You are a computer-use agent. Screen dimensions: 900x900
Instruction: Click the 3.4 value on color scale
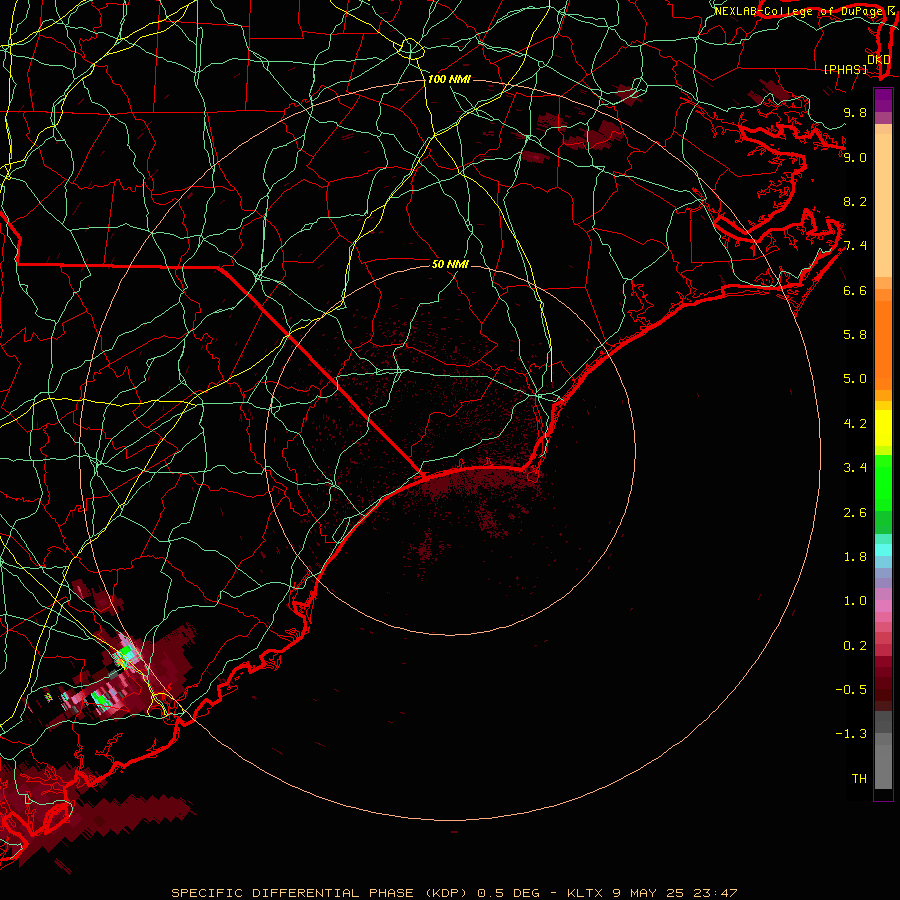(855, 468)
